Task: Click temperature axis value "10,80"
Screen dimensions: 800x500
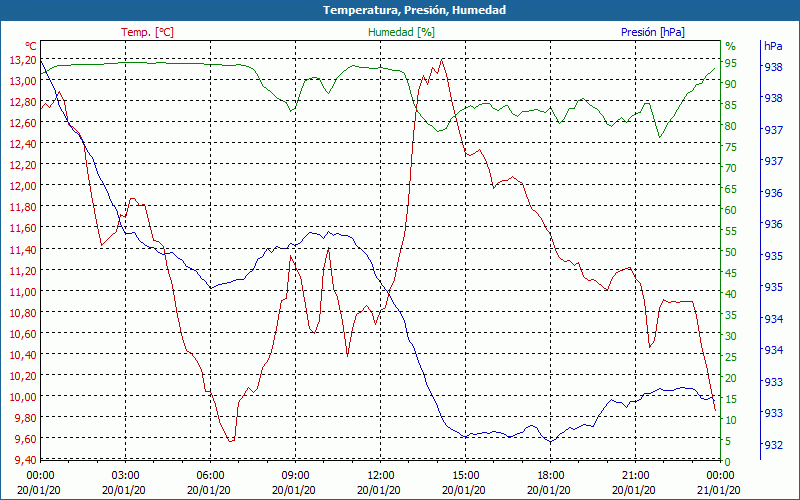Action: 23,312
